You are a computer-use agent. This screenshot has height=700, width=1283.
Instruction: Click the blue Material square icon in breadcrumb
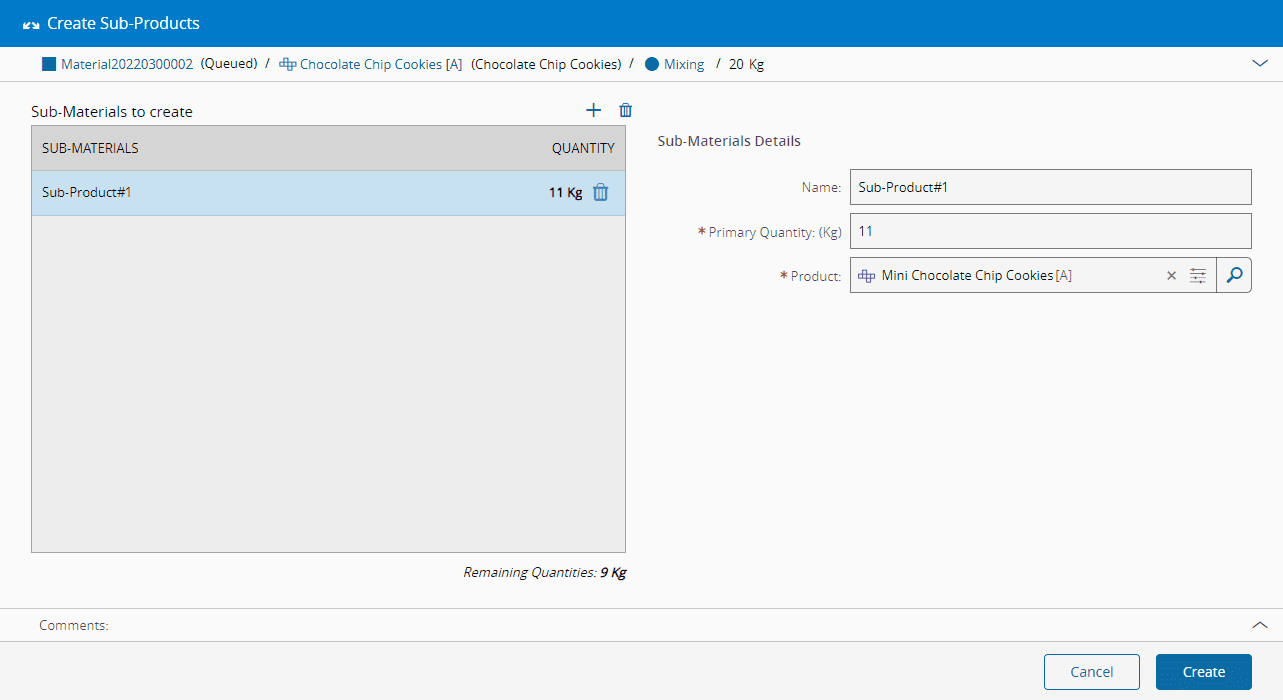click(49, 64)
